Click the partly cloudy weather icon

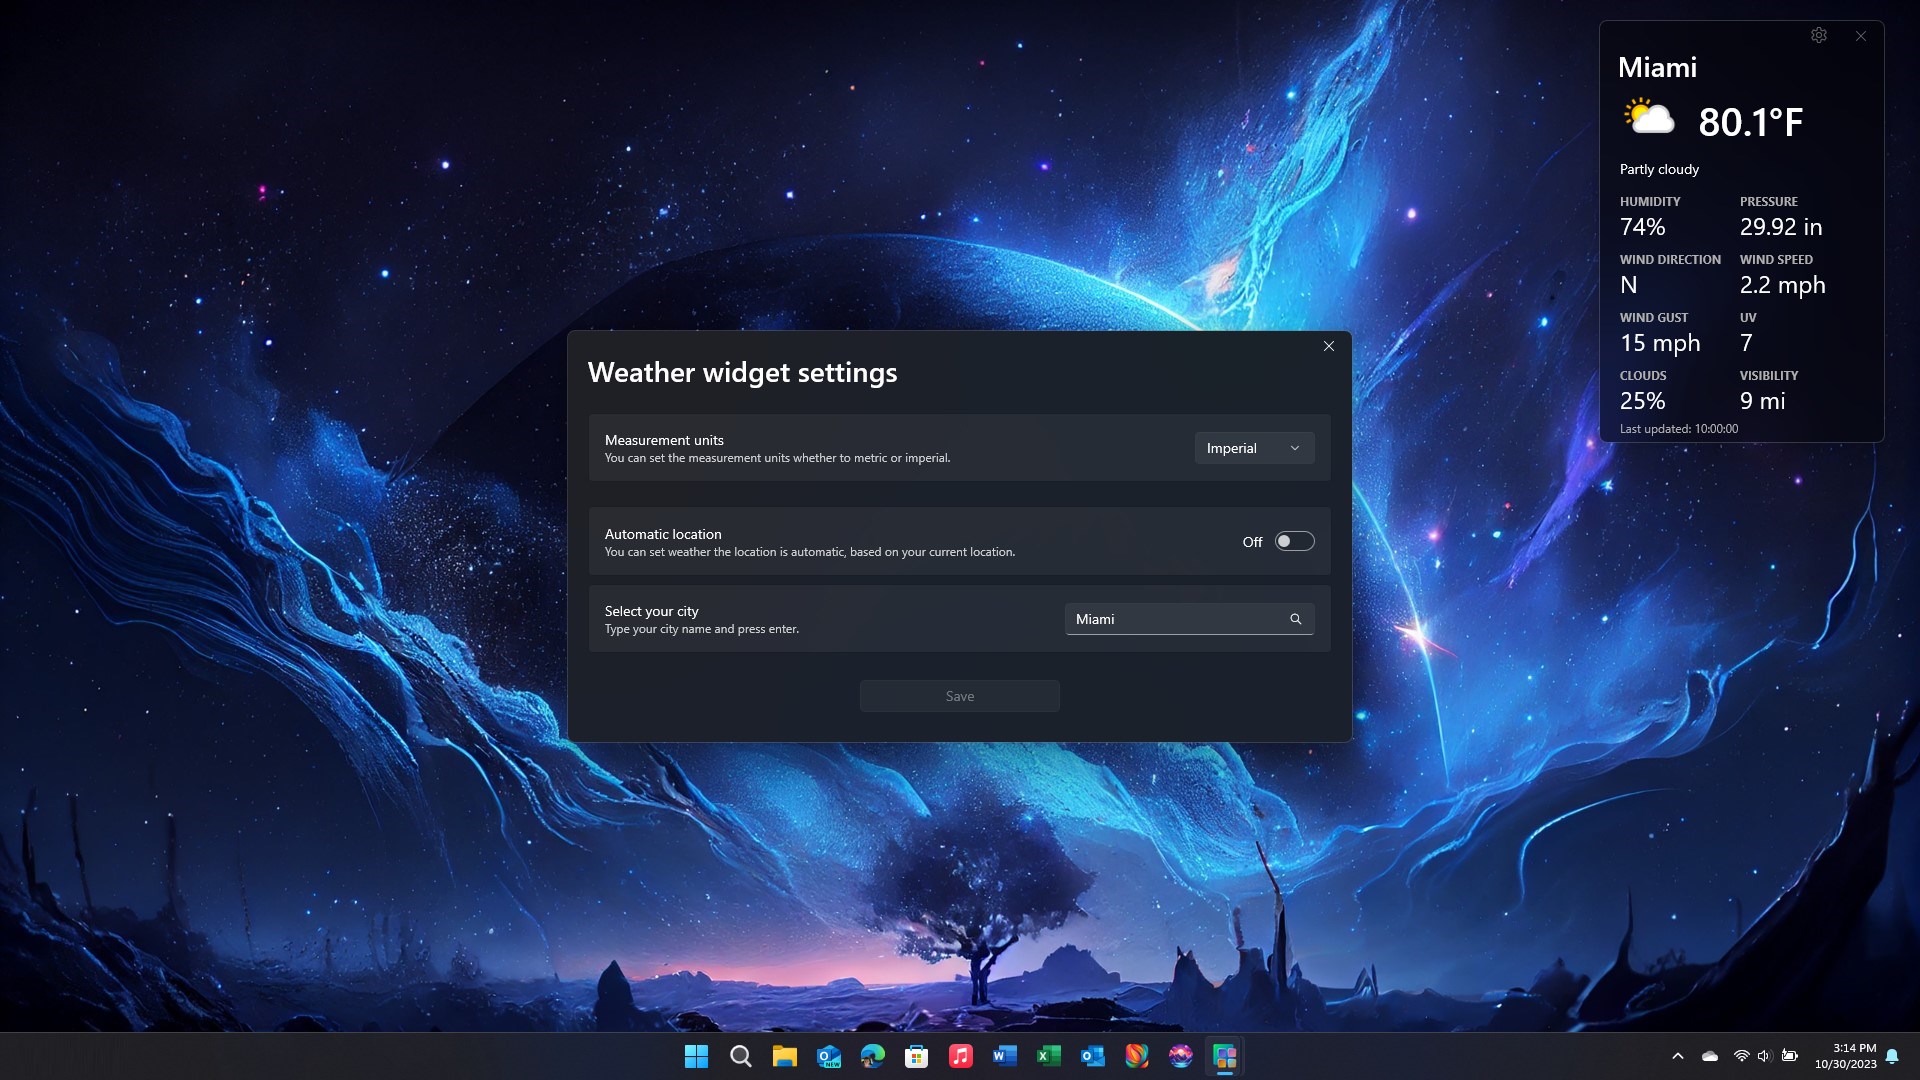pyautogui.click(x=1647, y=117)
